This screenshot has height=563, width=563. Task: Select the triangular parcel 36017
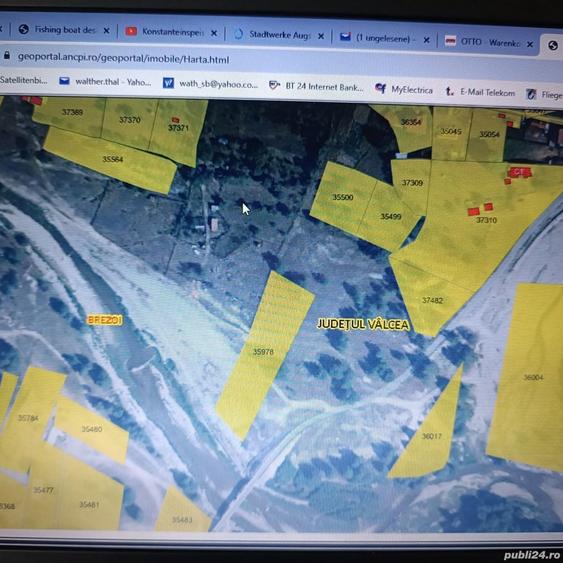point(431,436)
